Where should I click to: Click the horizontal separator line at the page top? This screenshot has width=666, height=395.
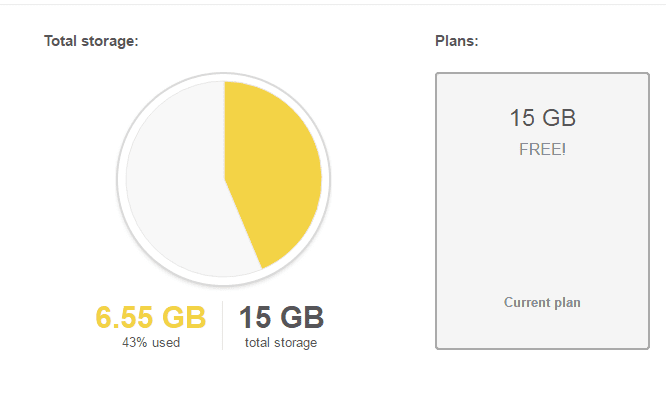coord(333,4)
